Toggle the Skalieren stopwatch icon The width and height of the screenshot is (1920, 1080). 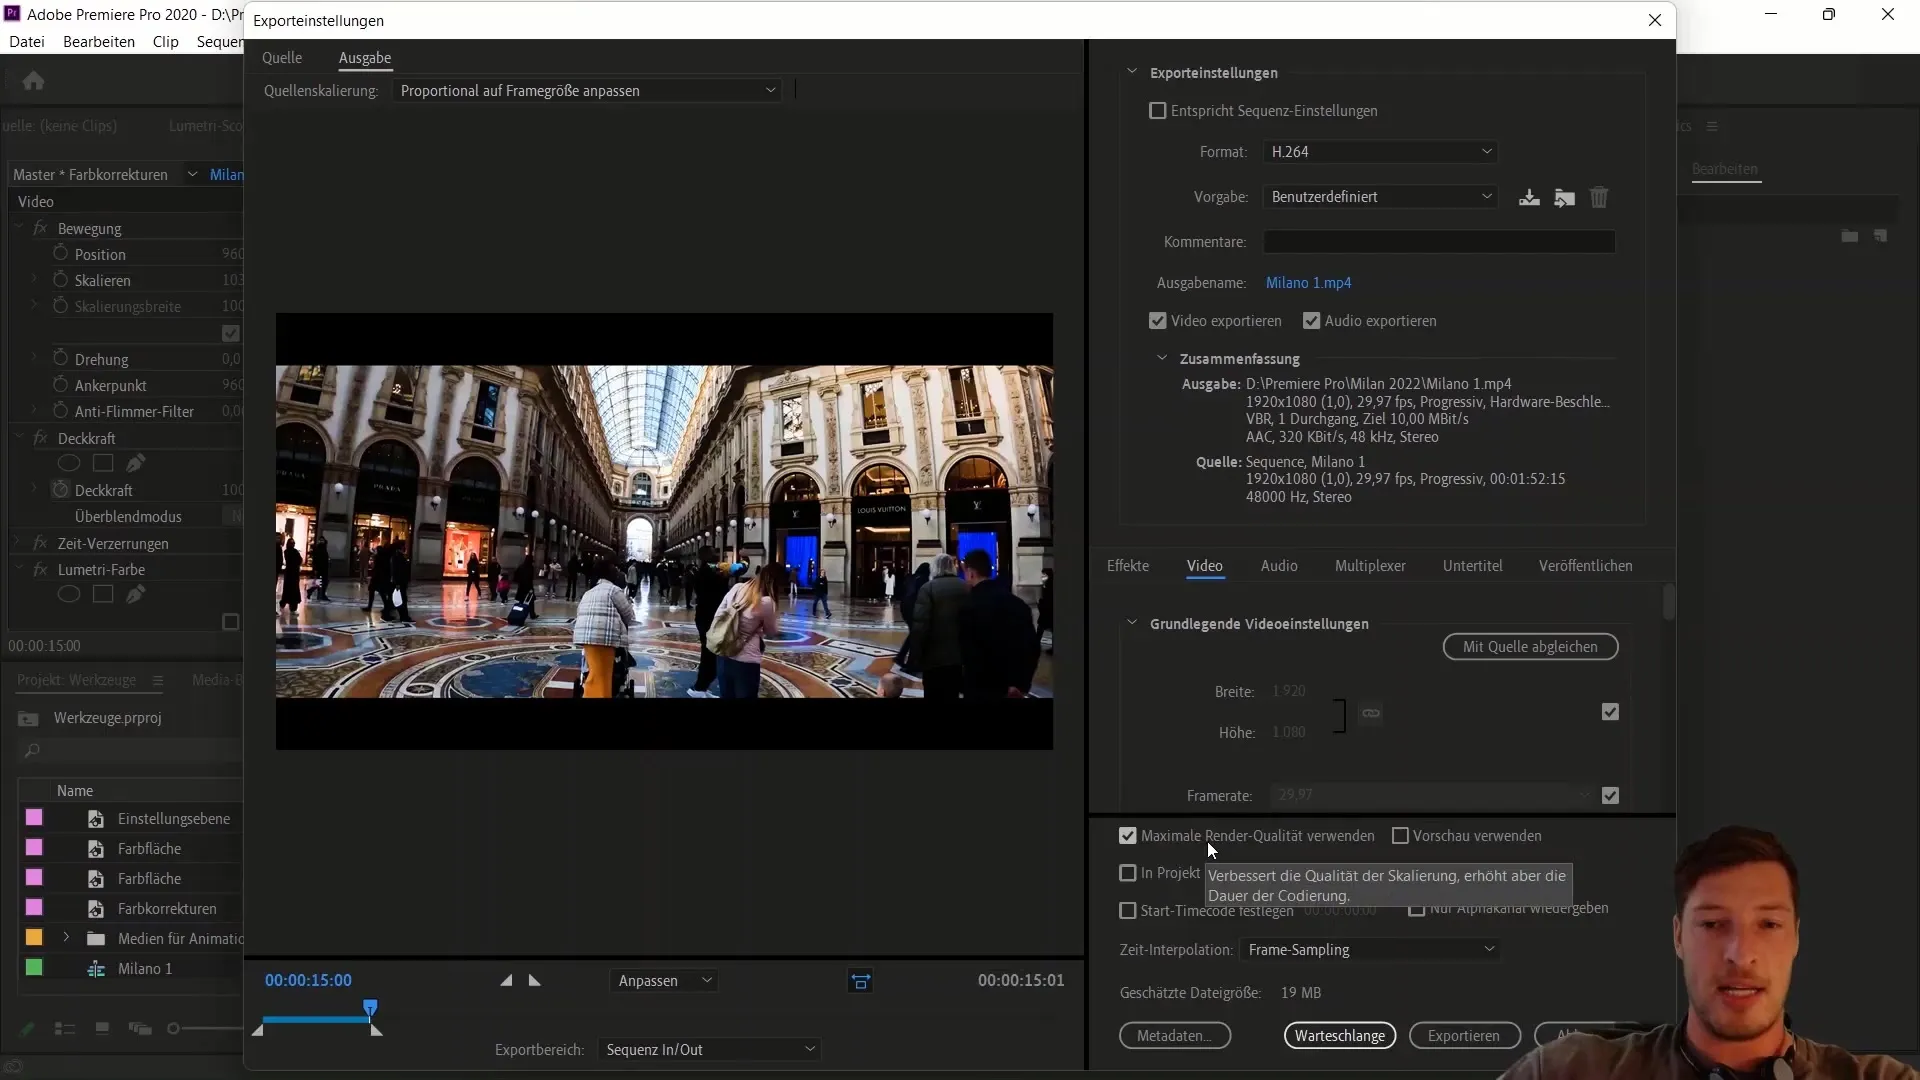coord(60,279)
